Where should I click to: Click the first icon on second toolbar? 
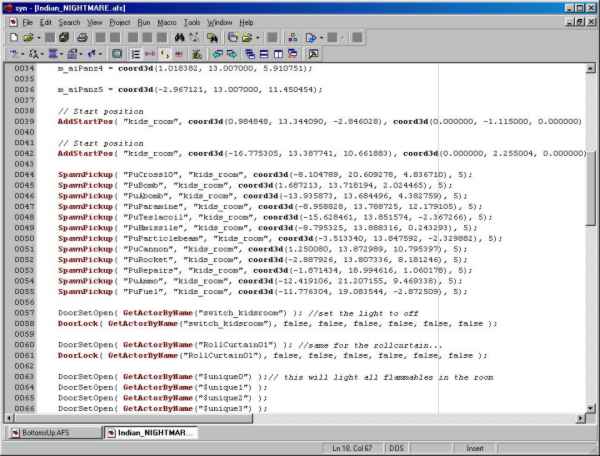click(x=14, y=54)
